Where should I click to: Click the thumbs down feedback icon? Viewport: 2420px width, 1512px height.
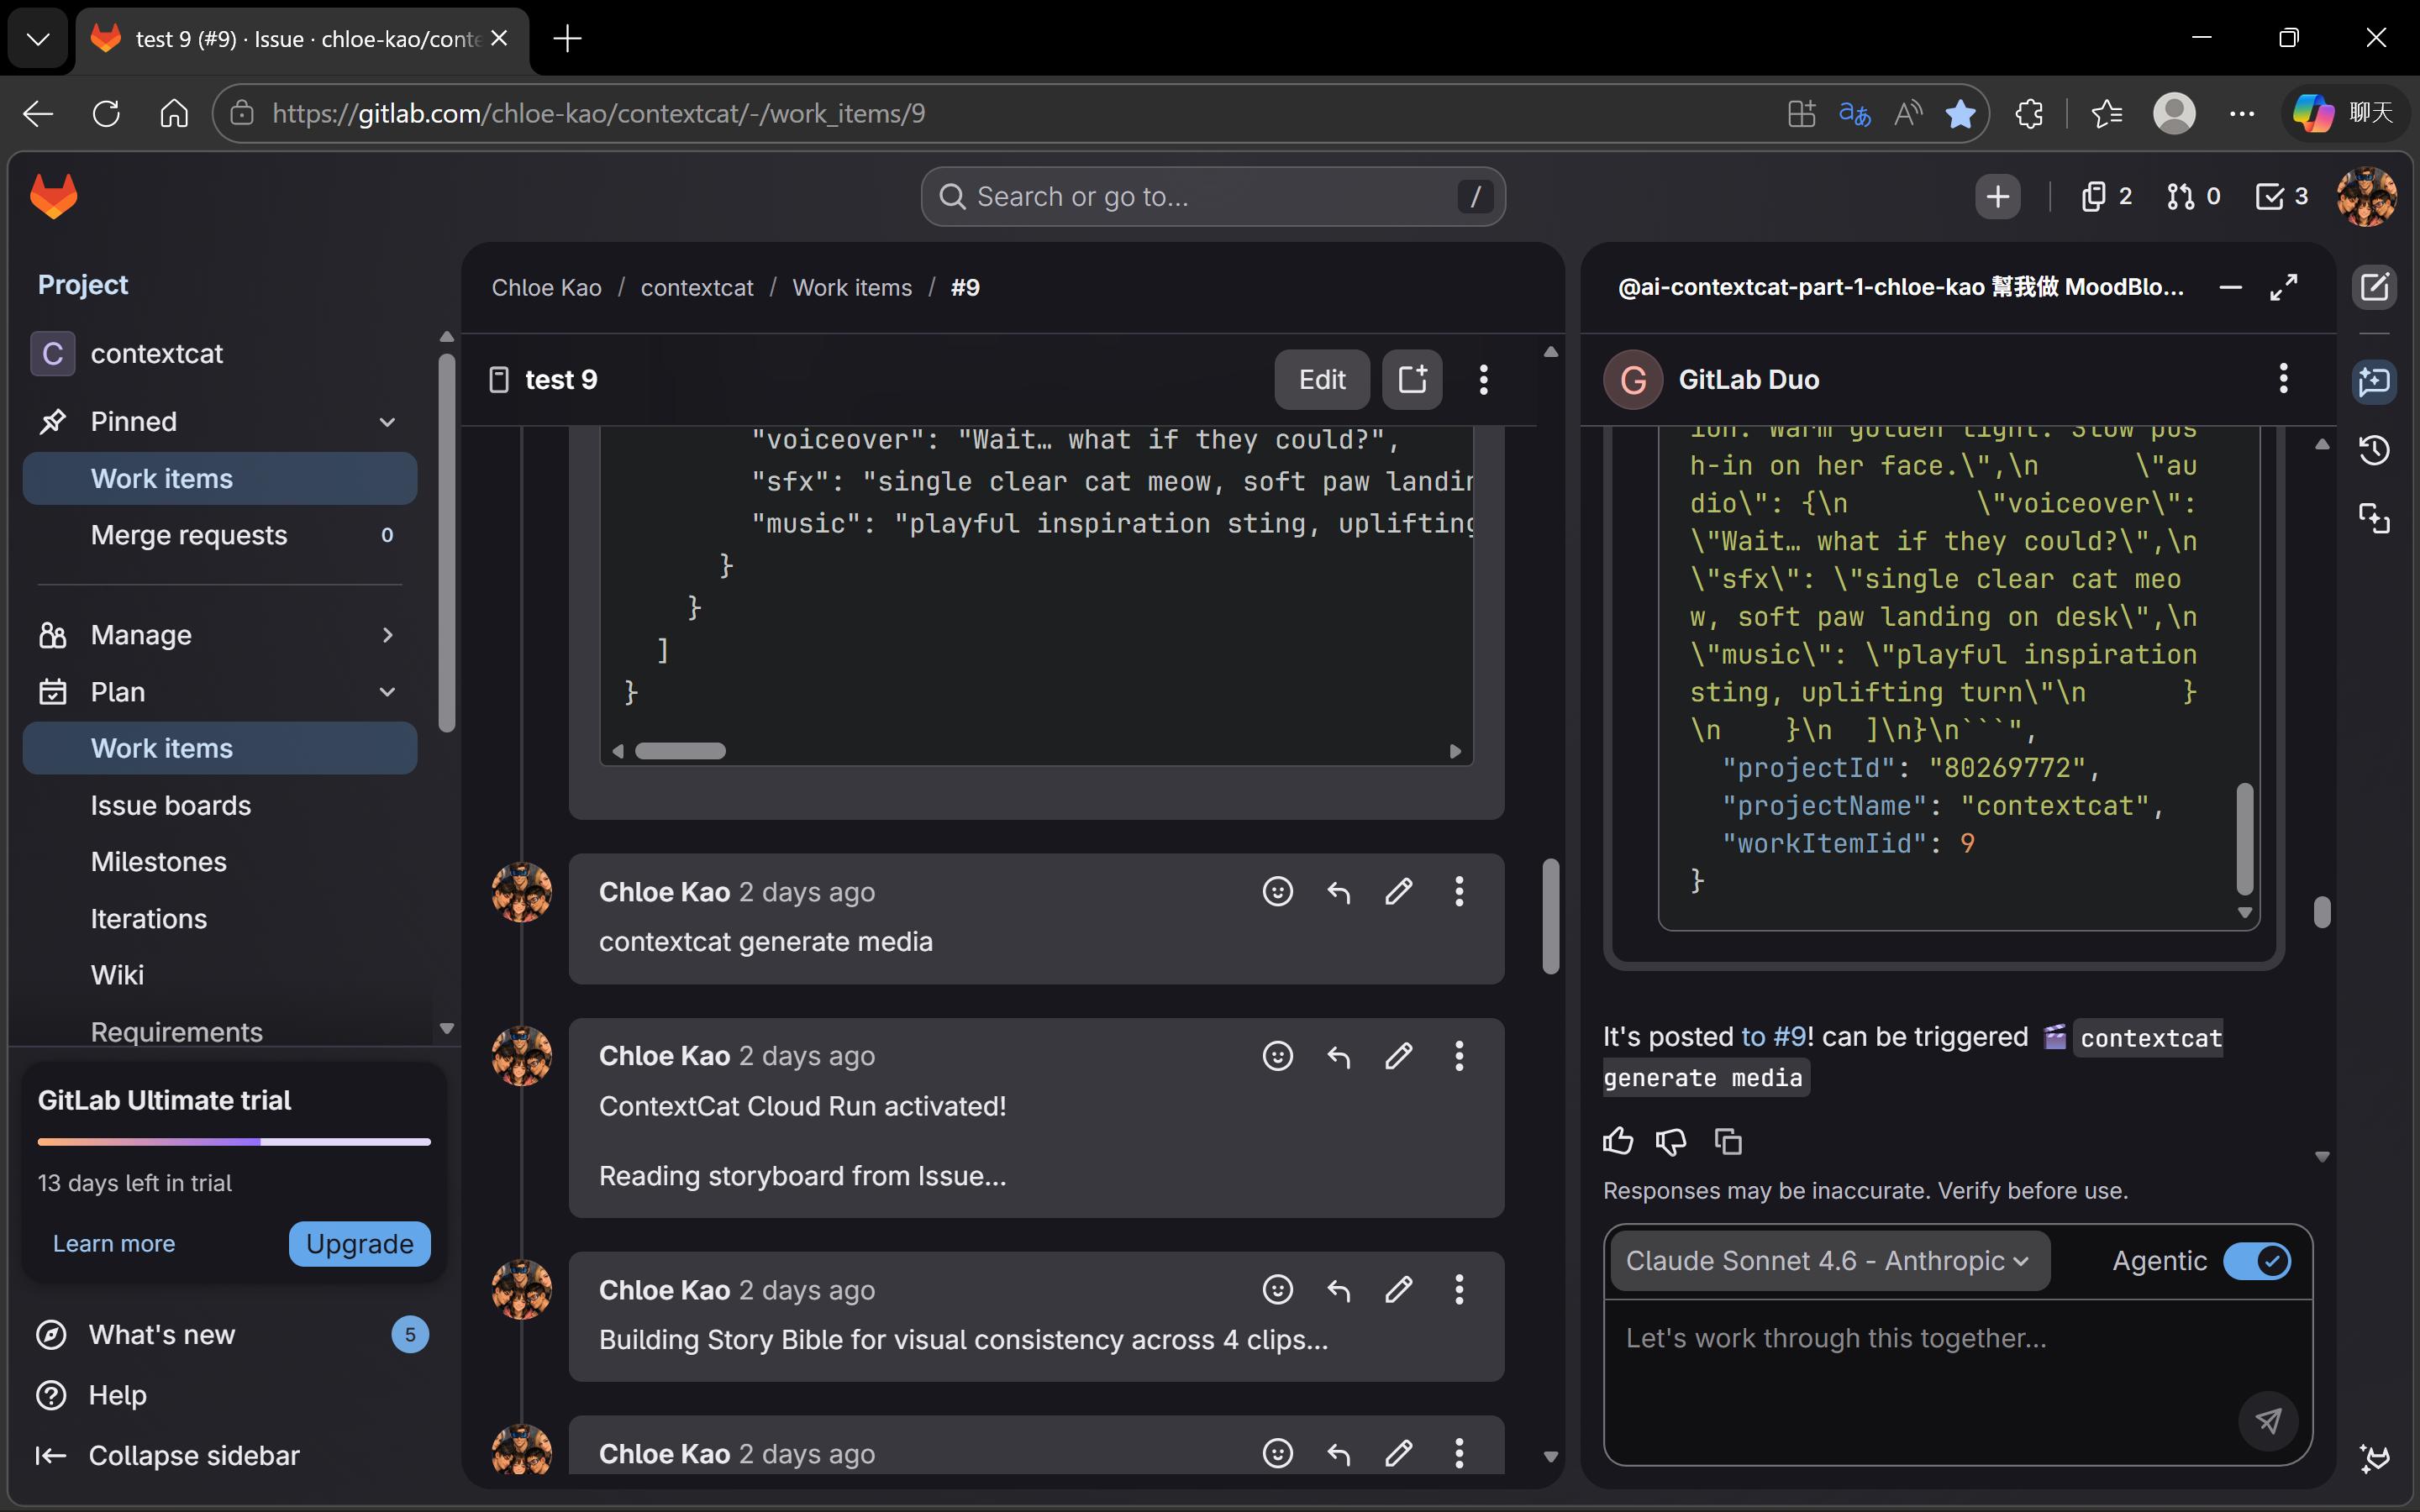point(1671,1141)
